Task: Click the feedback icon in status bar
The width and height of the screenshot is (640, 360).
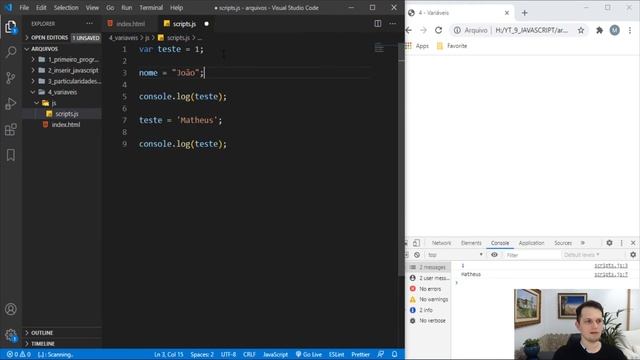Action: (380, 354)
